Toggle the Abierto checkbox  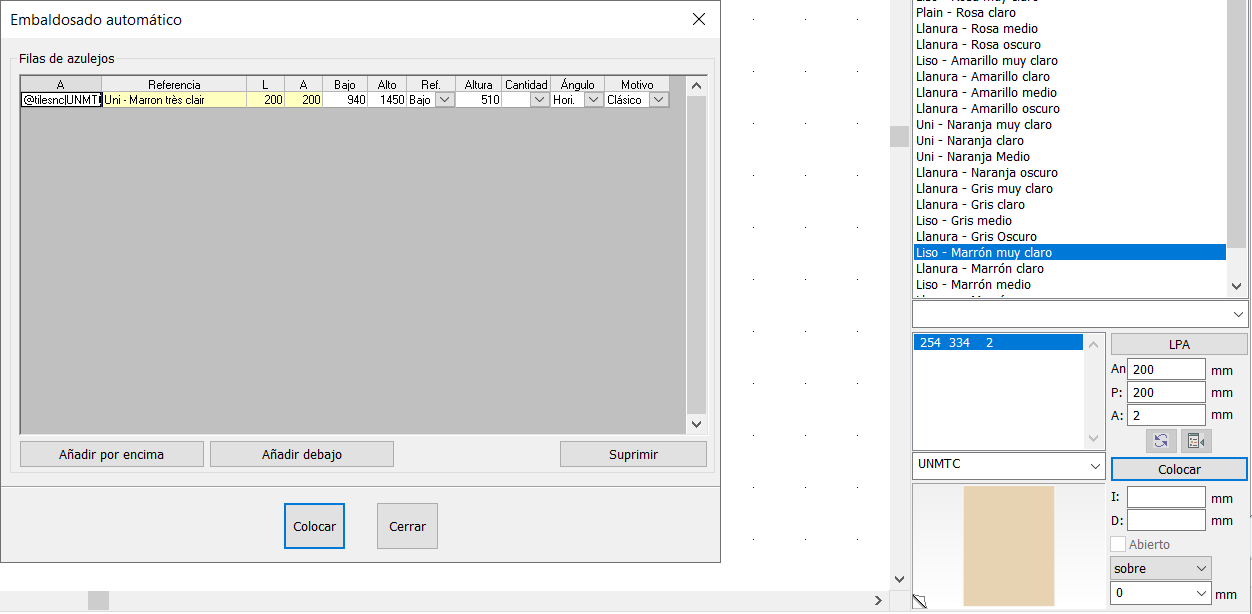[x=1119, y=544]
